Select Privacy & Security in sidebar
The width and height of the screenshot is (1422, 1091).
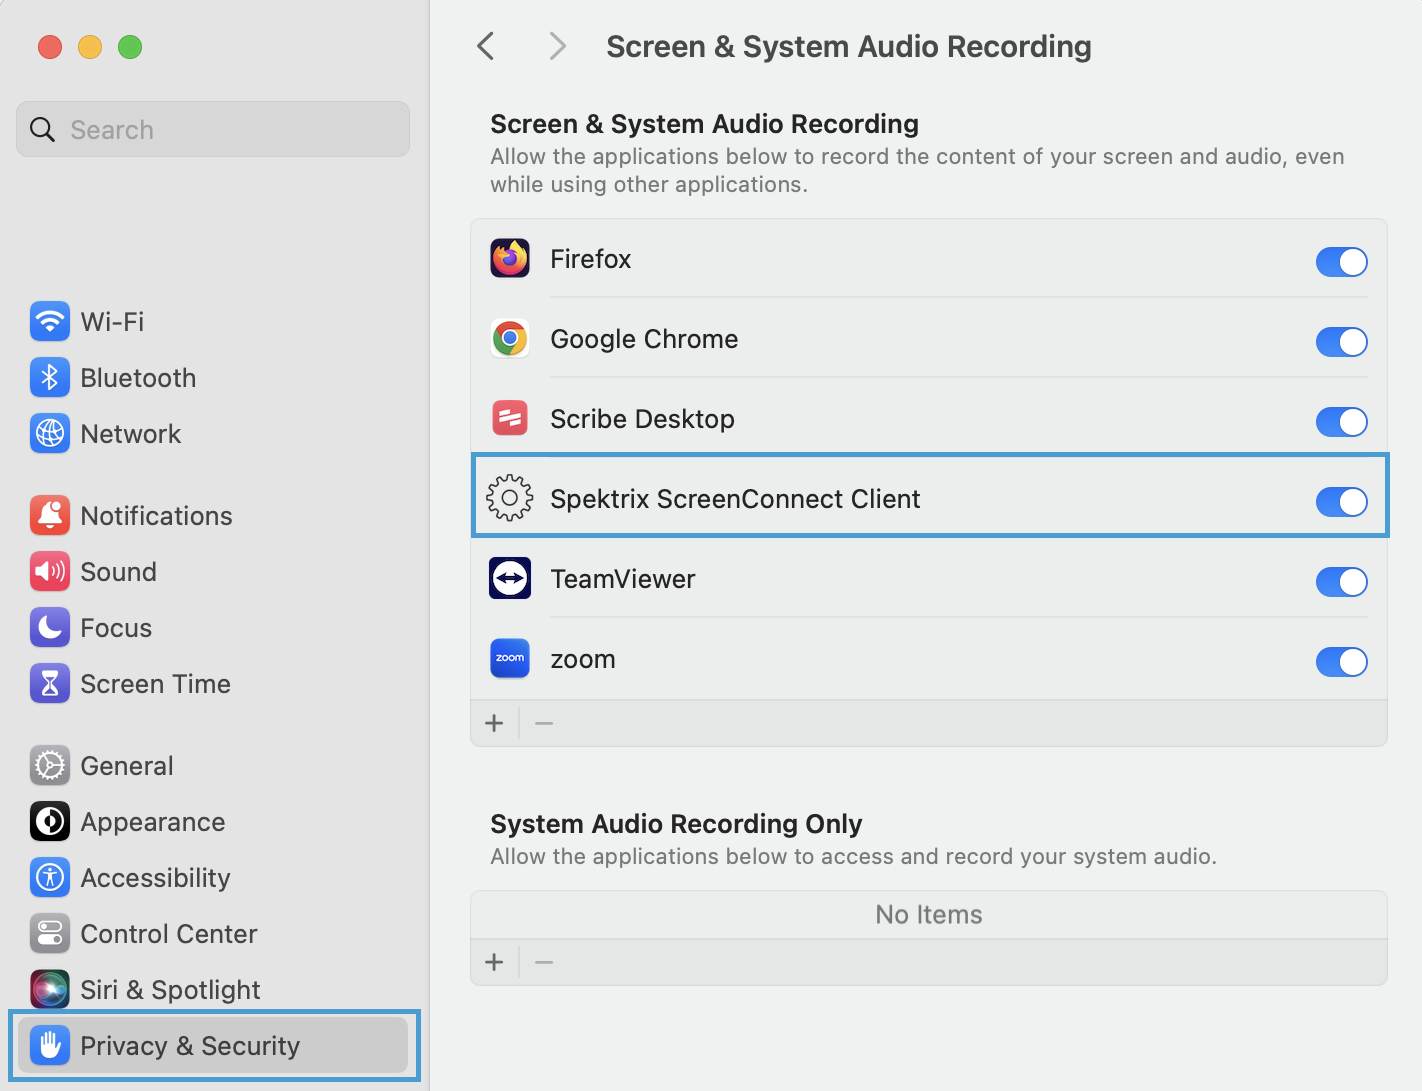(x=213, y=1046)
